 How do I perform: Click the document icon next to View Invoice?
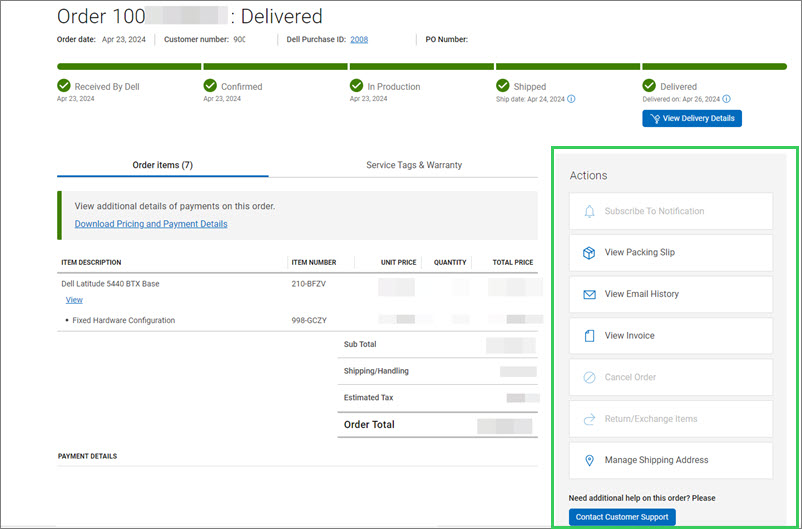pyautogui.click(x=589, y=336)
